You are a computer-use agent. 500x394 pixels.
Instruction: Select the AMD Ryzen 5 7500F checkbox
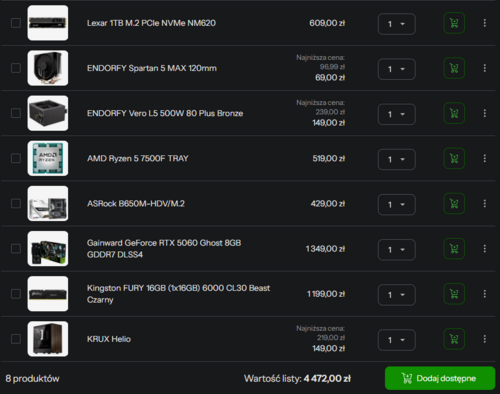point(16,158)
